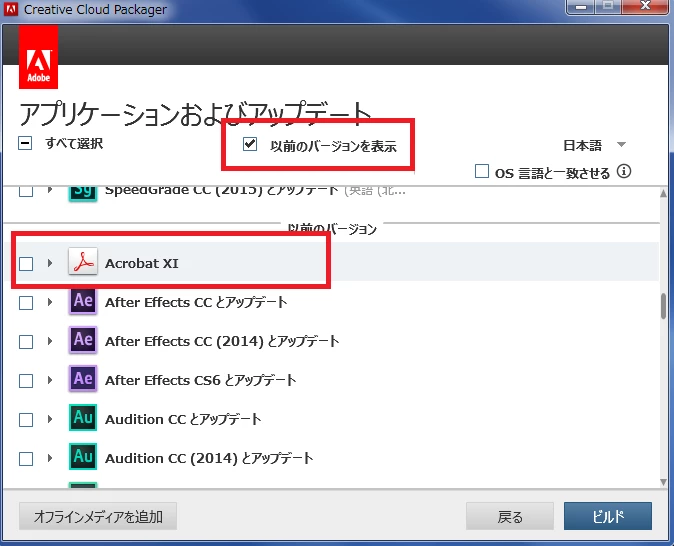674x546 pixels.
Task: Check the Acrobat XI checkbox
Action: pos(26,264)
